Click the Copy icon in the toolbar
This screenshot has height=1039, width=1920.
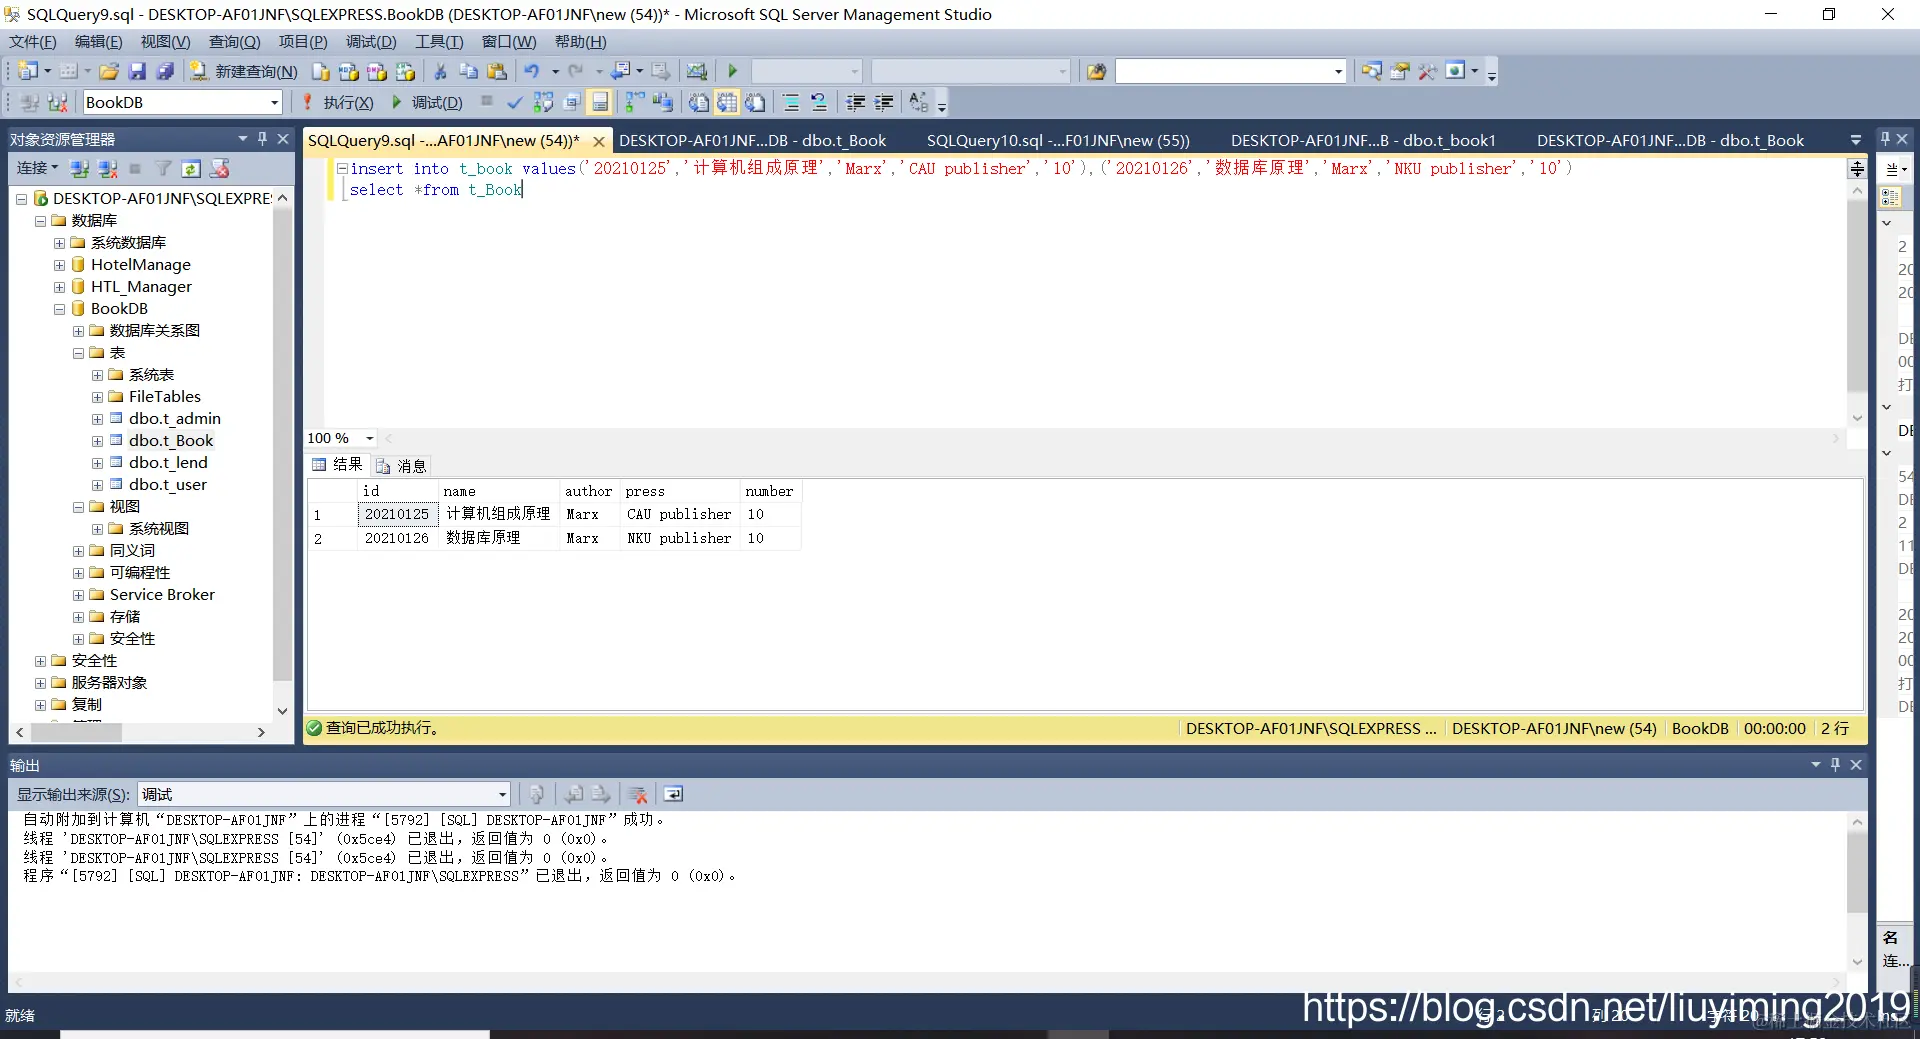coord(468,71)
